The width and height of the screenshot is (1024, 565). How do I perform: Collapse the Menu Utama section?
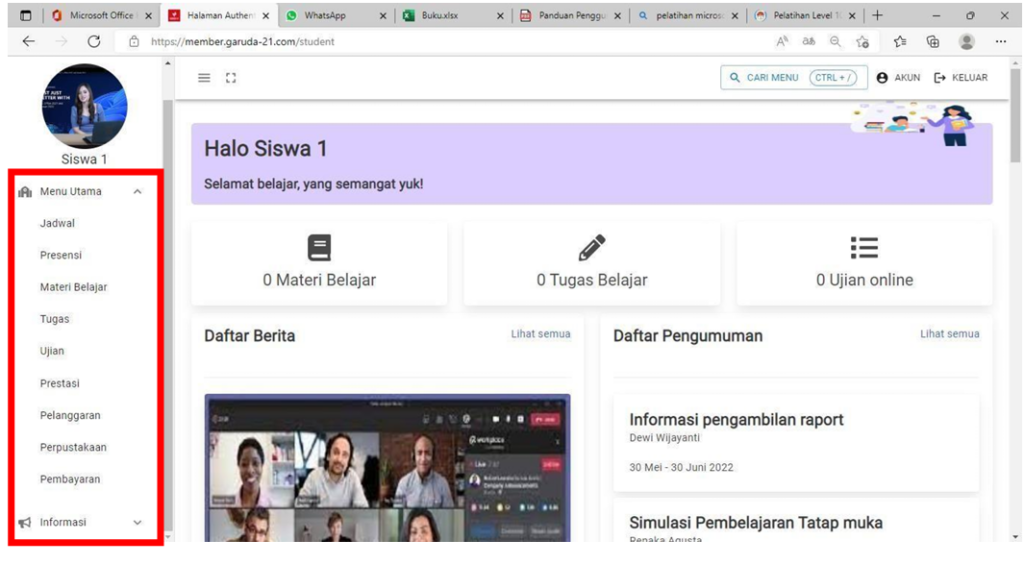point(137,191)
